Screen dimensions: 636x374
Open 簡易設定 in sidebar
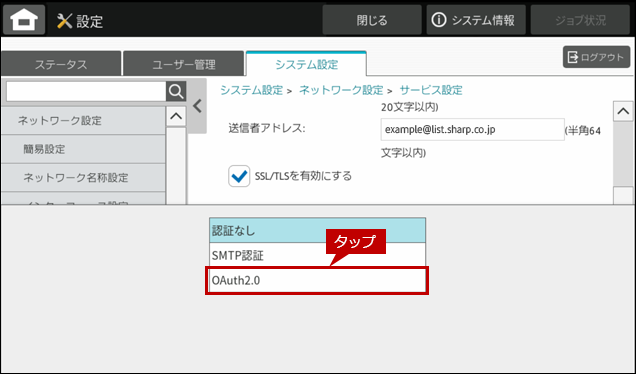(x=83, y=149)
